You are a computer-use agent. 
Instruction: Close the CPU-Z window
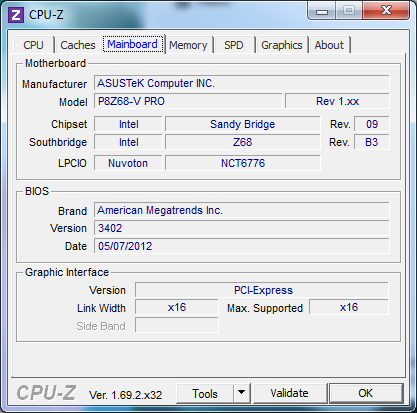point(386,11)
